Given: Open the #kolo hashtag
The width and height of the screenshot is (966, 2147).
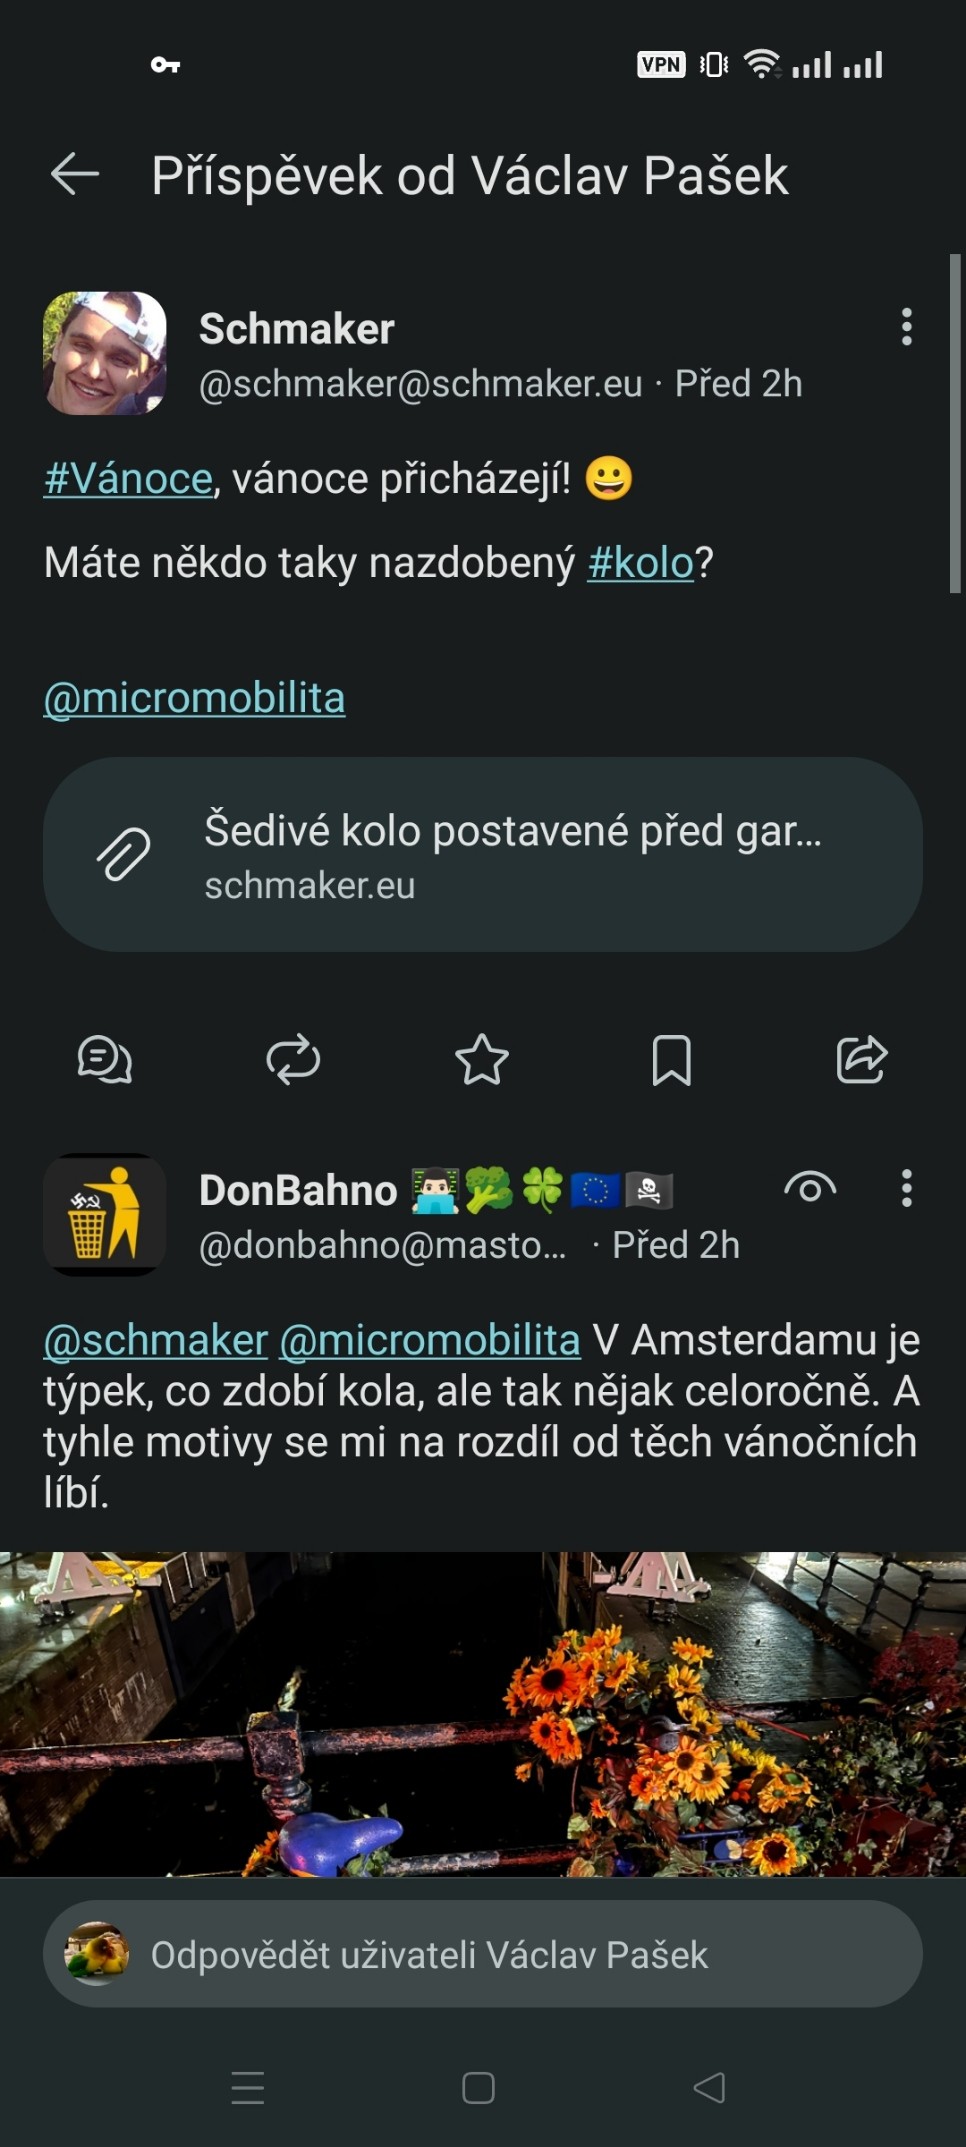Looking at the screenshot, I should (640, 563).
